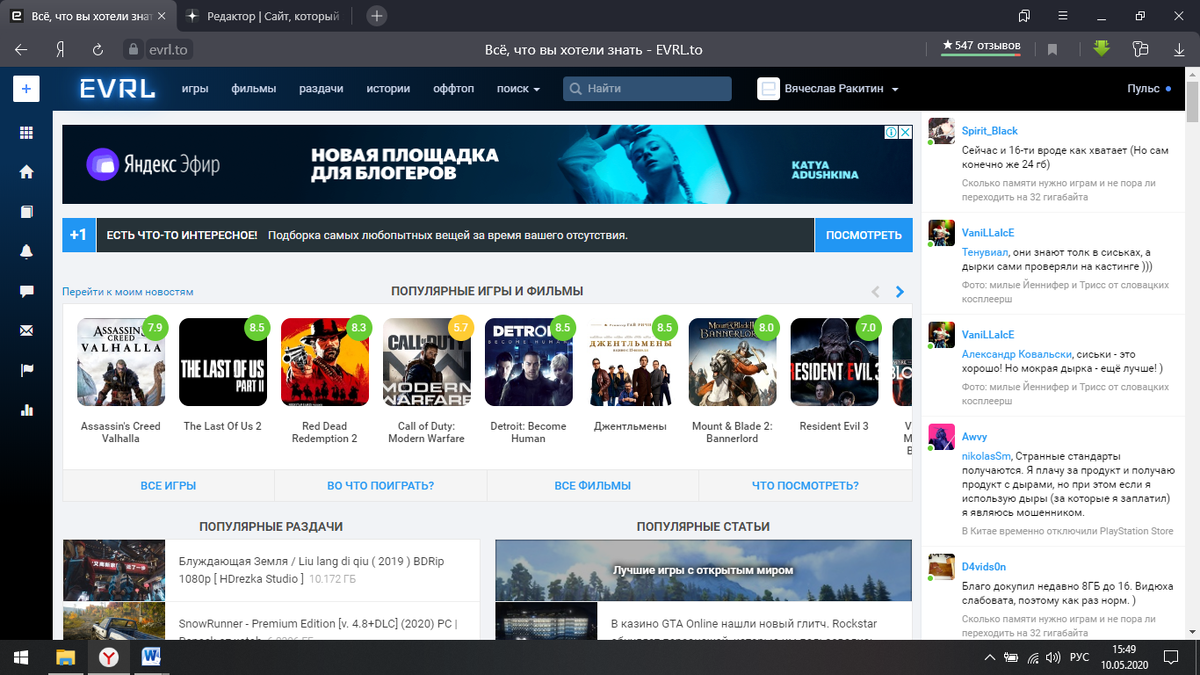
Task: Open the 'игры' menu item
Action: point(195,89)
